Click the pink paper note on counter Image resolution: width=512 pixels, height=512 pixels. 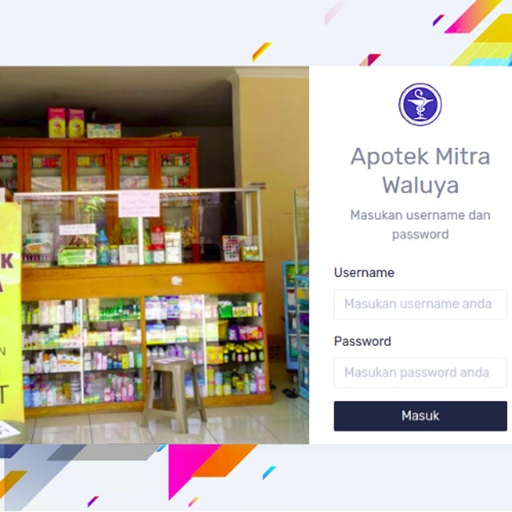(139, 203)
